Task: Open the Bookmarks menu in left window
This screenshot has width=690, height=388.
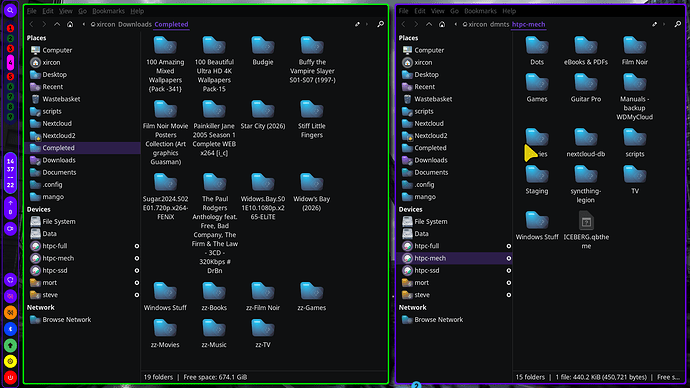Action: tap(108, 11)
